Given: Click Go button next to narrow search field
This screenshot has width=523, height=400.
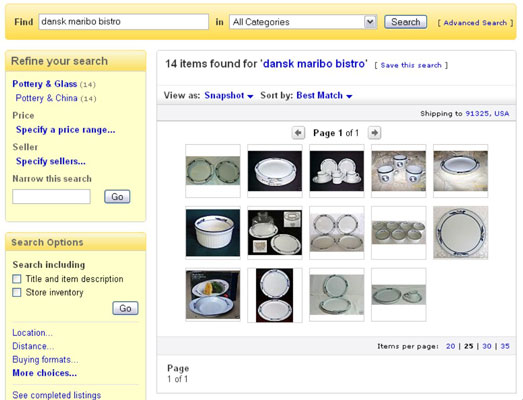Looking at the screenshot, I should click(x=117, y=196).
